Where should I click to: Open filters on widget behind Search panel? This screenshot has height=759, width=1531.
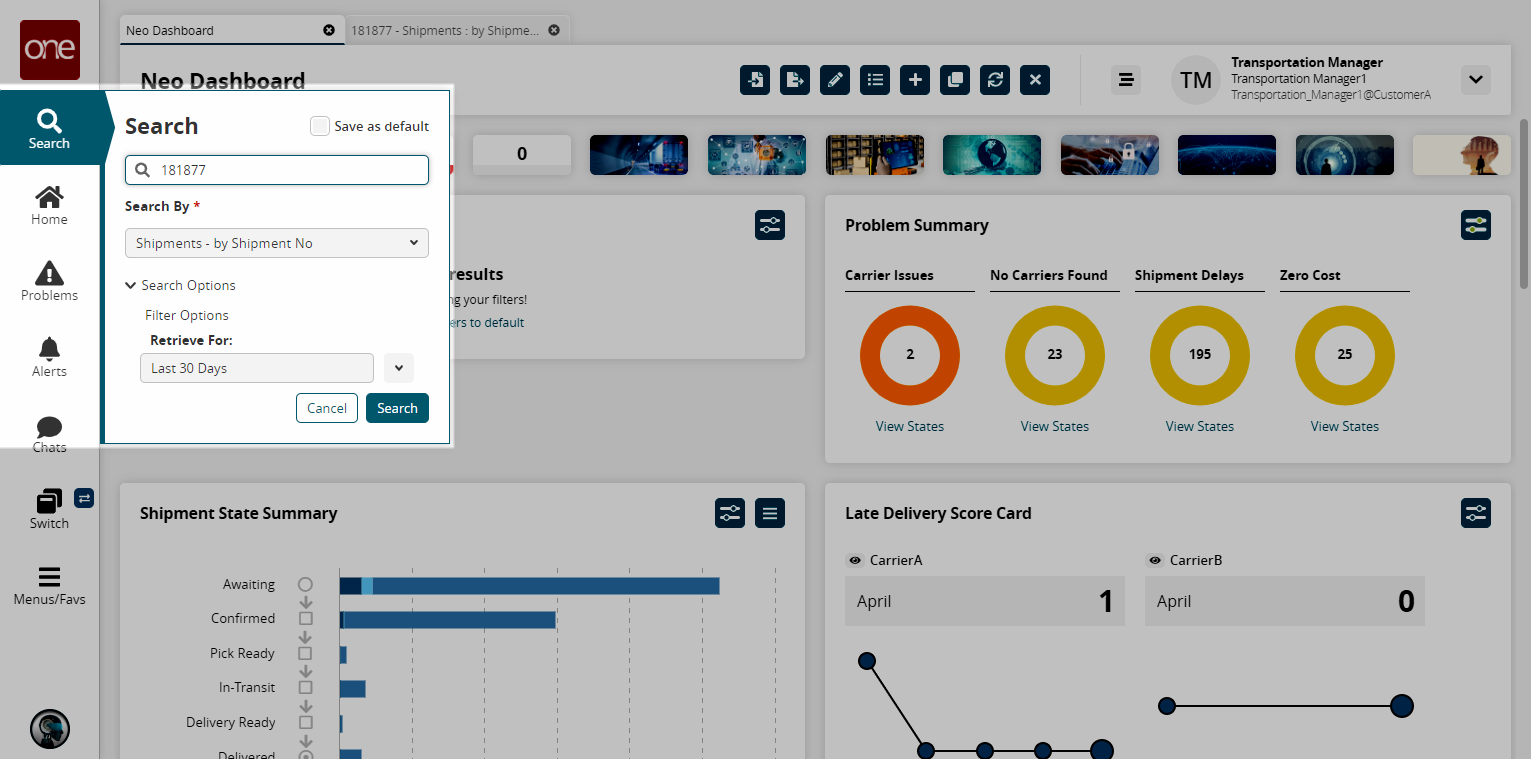click(770, 225)
